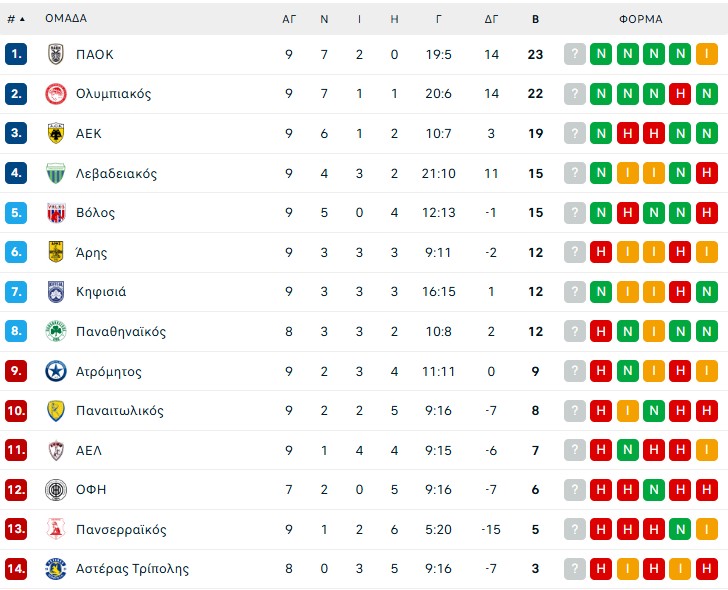The image size is (728, 590).
Task: Click the Λεβαδειακός team logo
Action: pyautogui.click(x=56, y=173)
